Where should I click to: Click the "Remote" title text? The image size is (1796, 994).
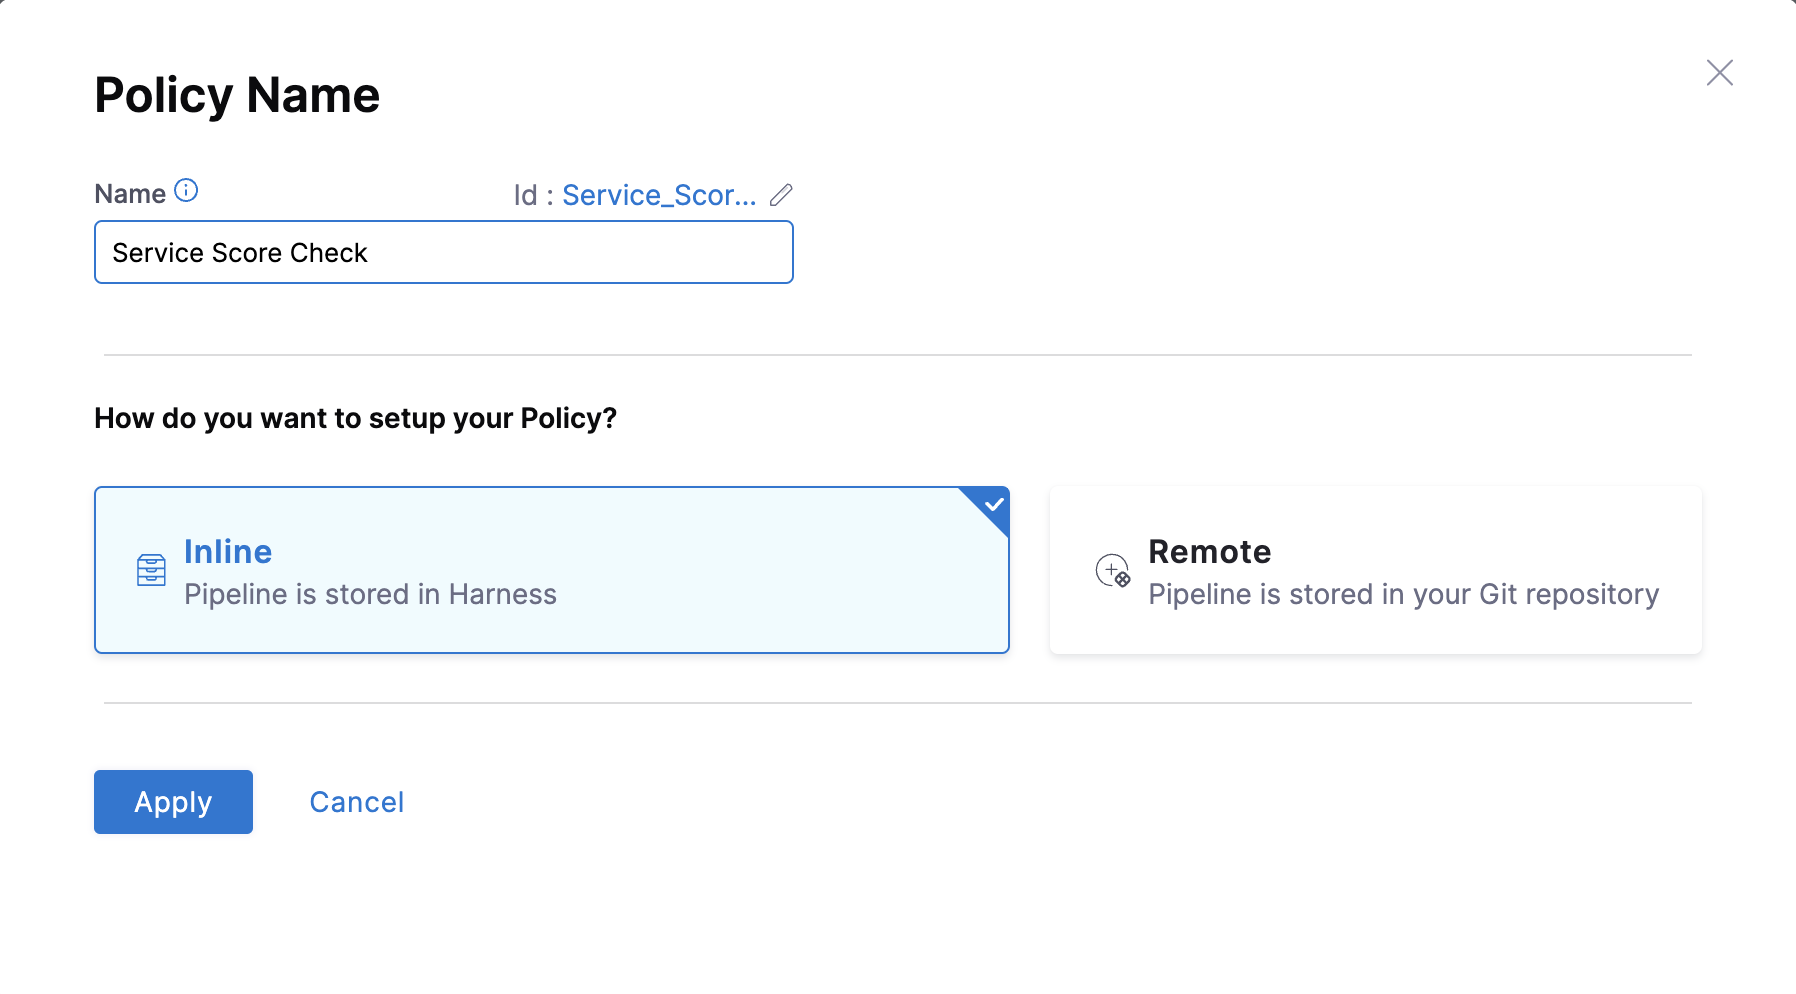coord(1209,552)
